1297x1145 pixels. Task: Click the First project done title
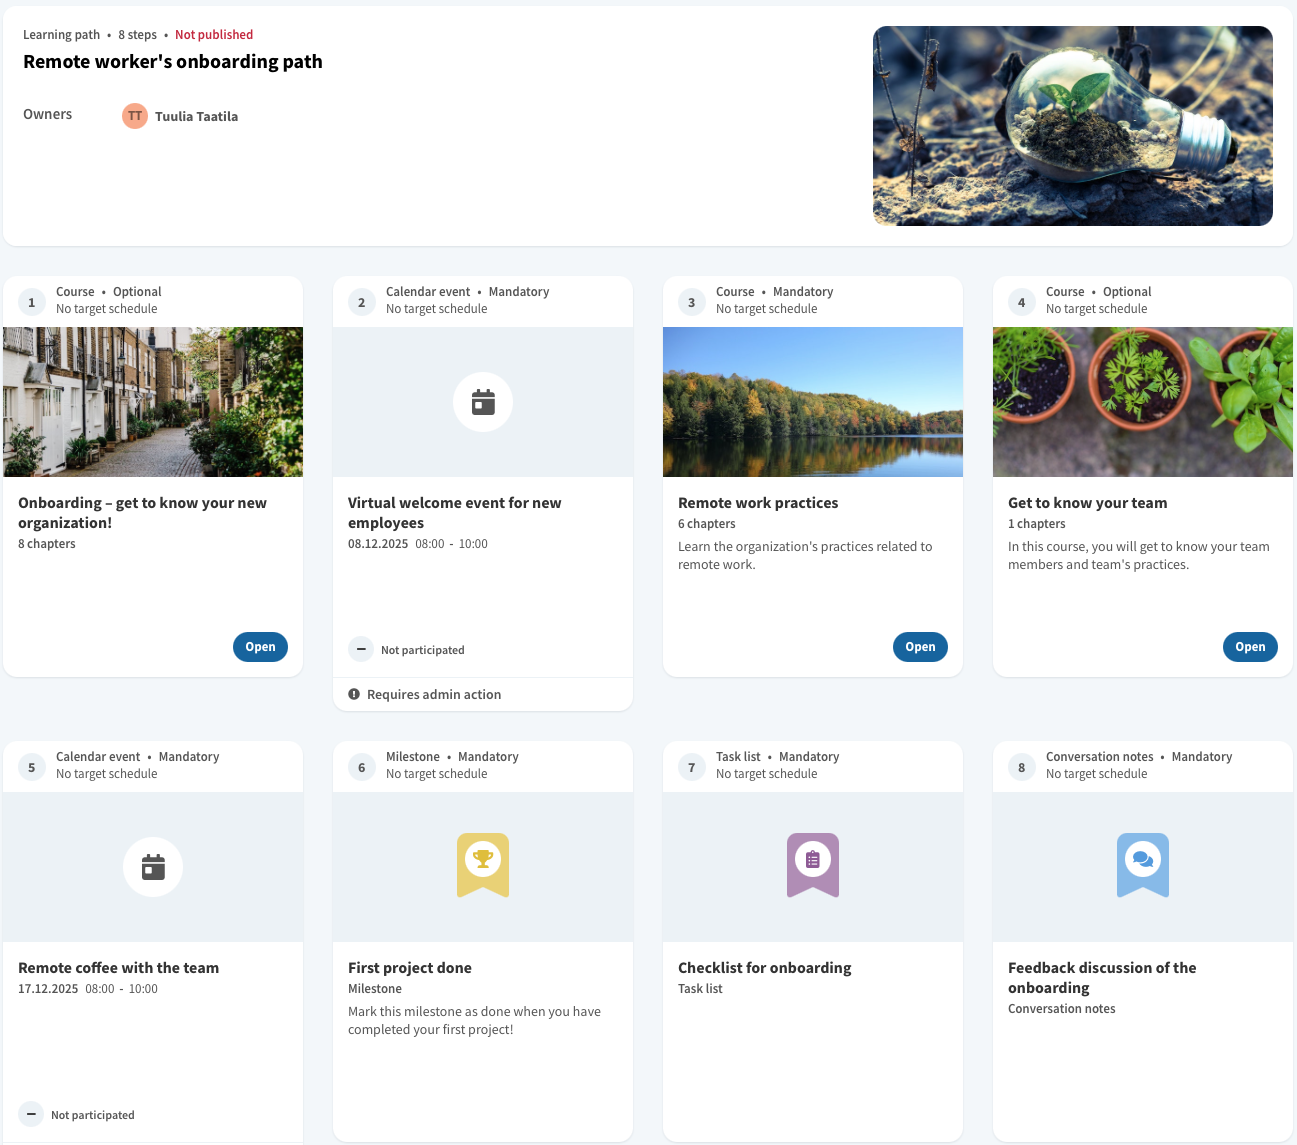[410, 968]
